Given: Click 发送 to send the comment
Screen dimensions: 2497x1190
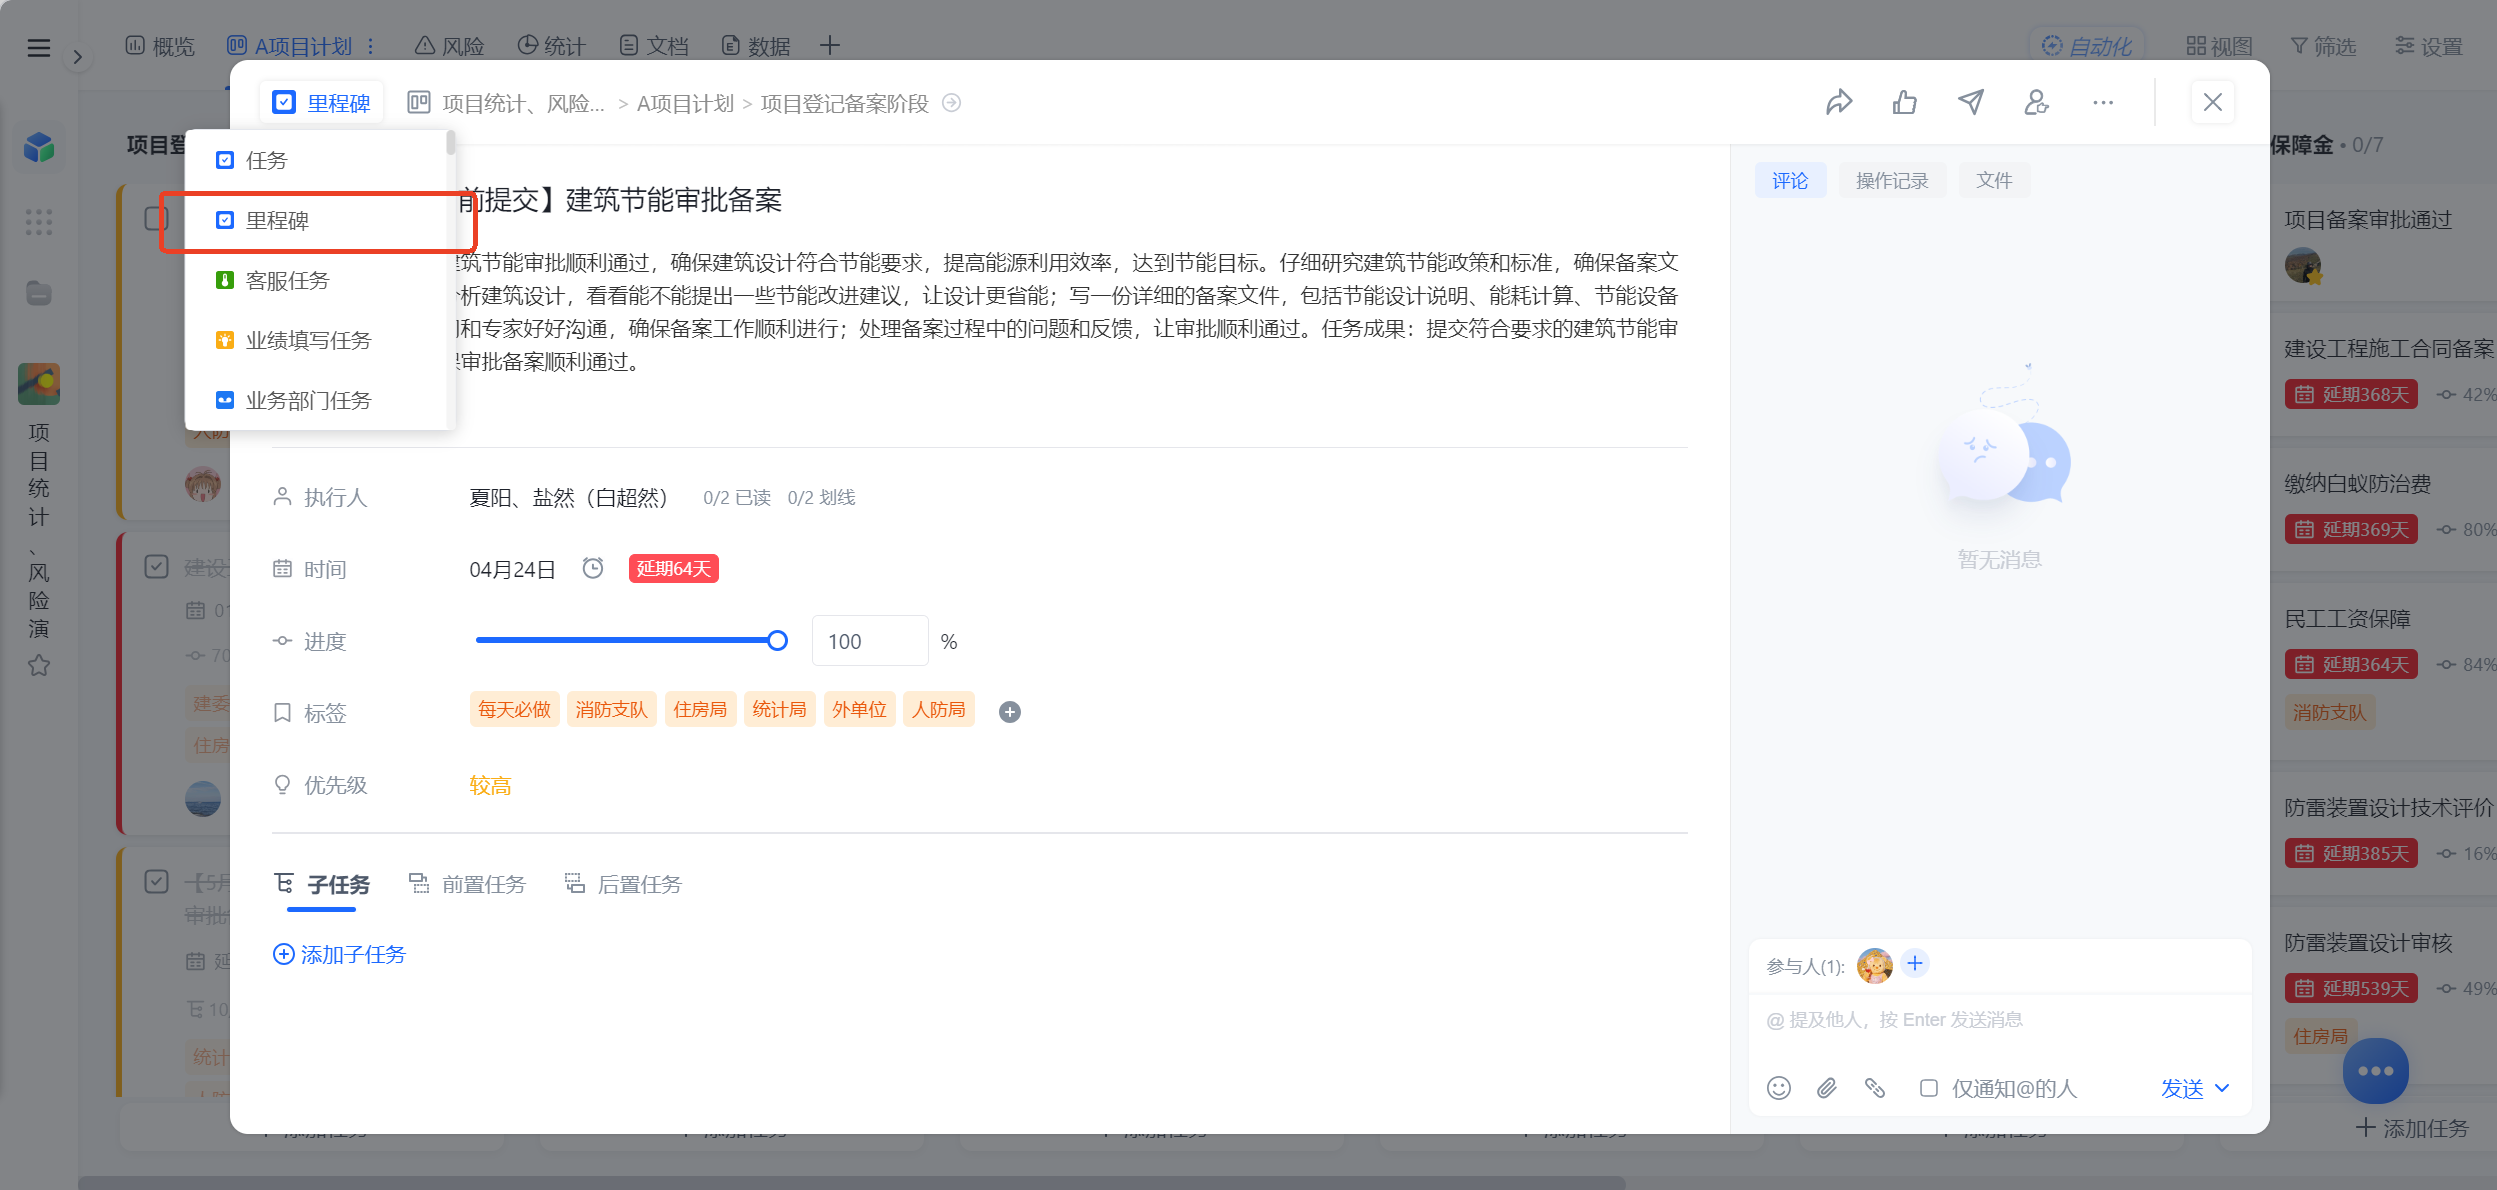Looking at the screenshot, I should click(2182, 1088).
